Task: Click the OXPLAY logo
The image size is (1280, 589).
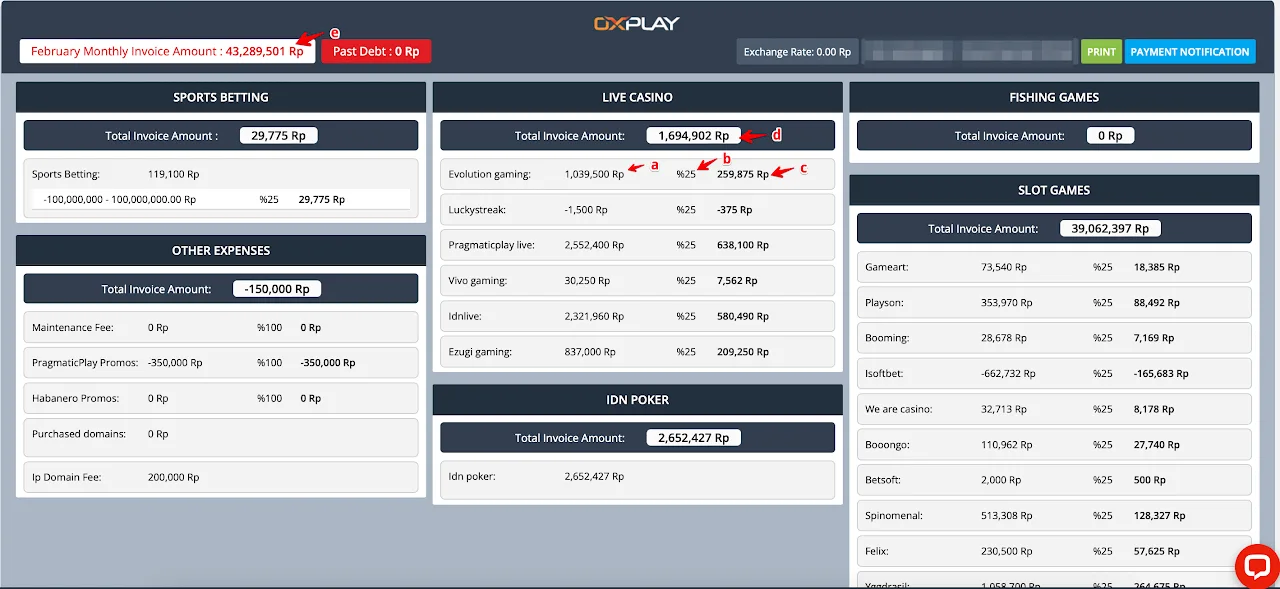Action: 639,23
